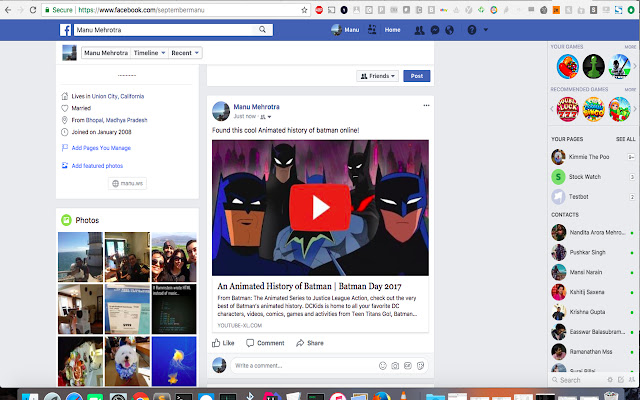Click the search magnifier icon
Image resolution: width=640 pixels, height=400 pixels.
[x=262, y=29]
